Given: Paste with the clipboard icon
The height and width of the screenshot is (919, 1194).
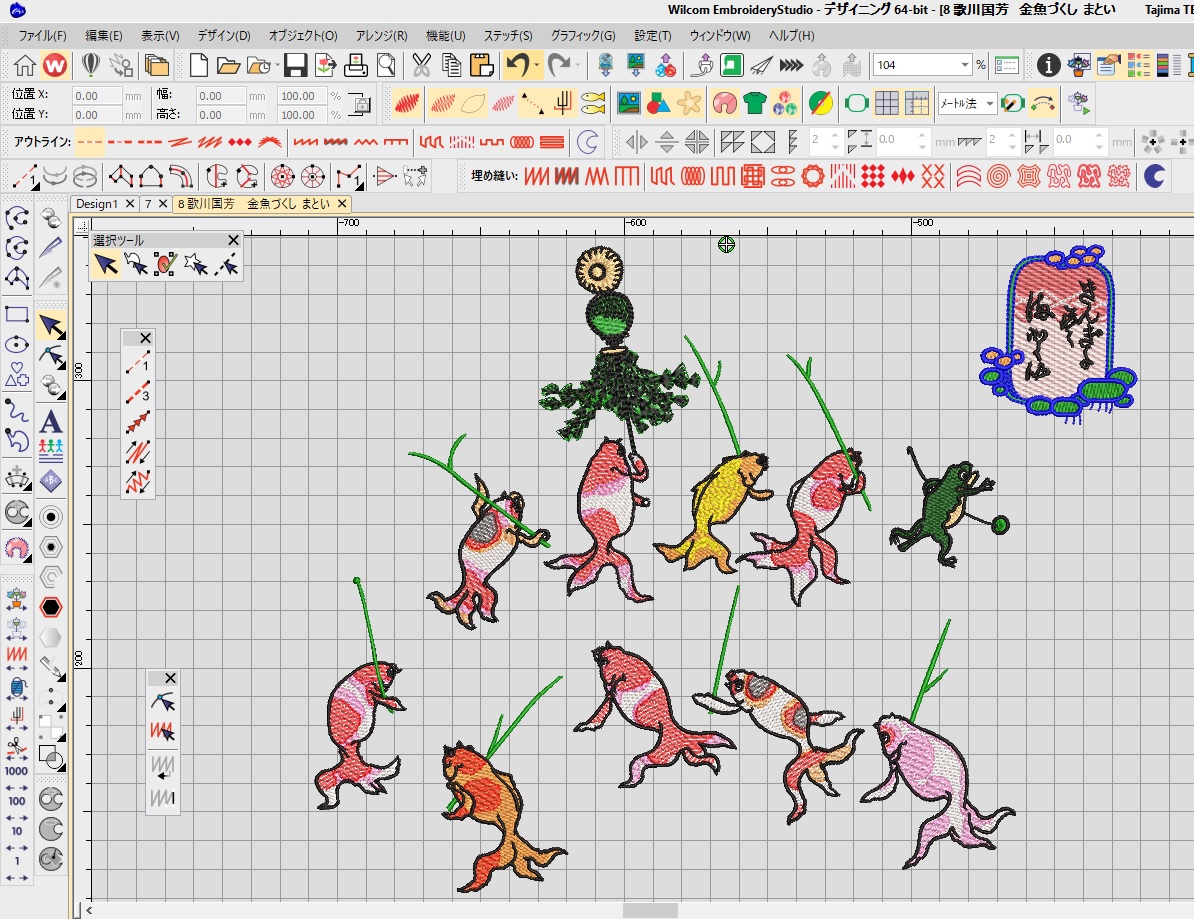Looking at the screenshot, I should click(x=481, y=65).
